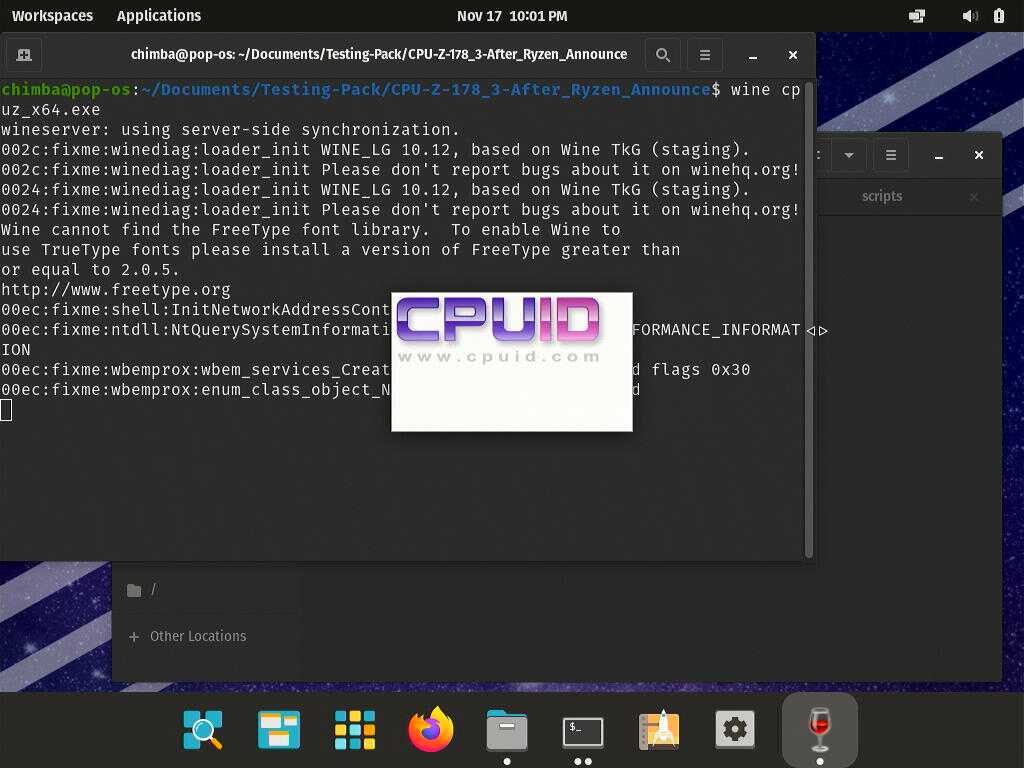Open the Terminal dock icon
Screen dimensions: 1024x768
(583, 732)
